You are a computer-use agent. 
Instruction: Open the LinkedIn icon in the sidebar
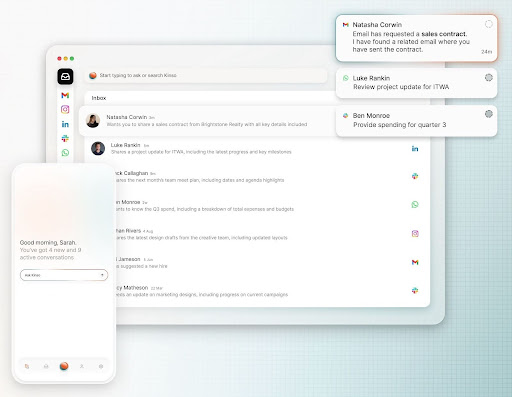65,124
